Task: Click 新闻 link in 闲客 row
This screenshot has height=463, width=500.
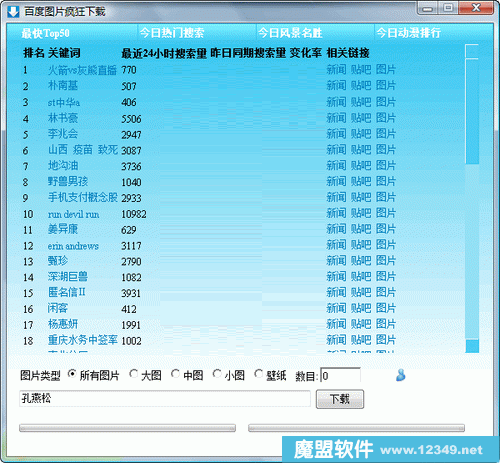Action: pyautogui.click(x=336, y=308)
